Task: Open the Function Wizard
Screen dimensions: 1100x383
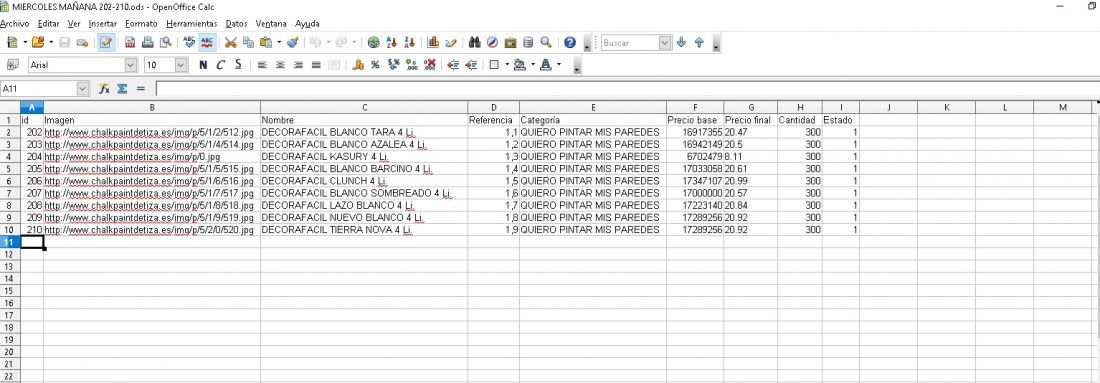Action: click(x=105, y=89)
